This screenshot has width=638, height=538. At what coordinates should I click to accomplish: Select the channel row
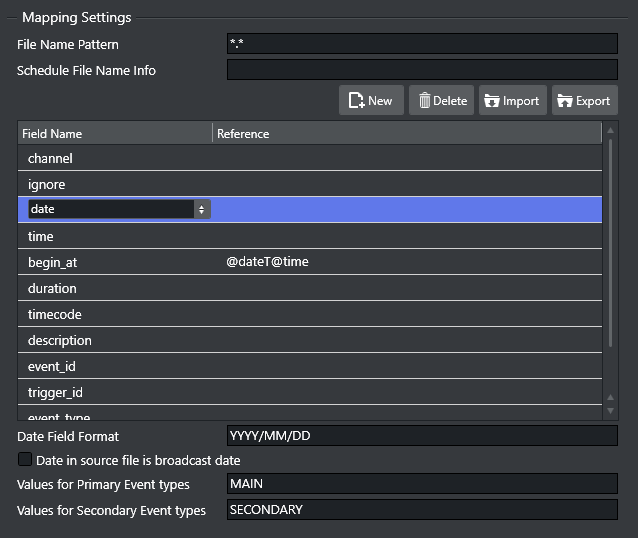[310, 158]
